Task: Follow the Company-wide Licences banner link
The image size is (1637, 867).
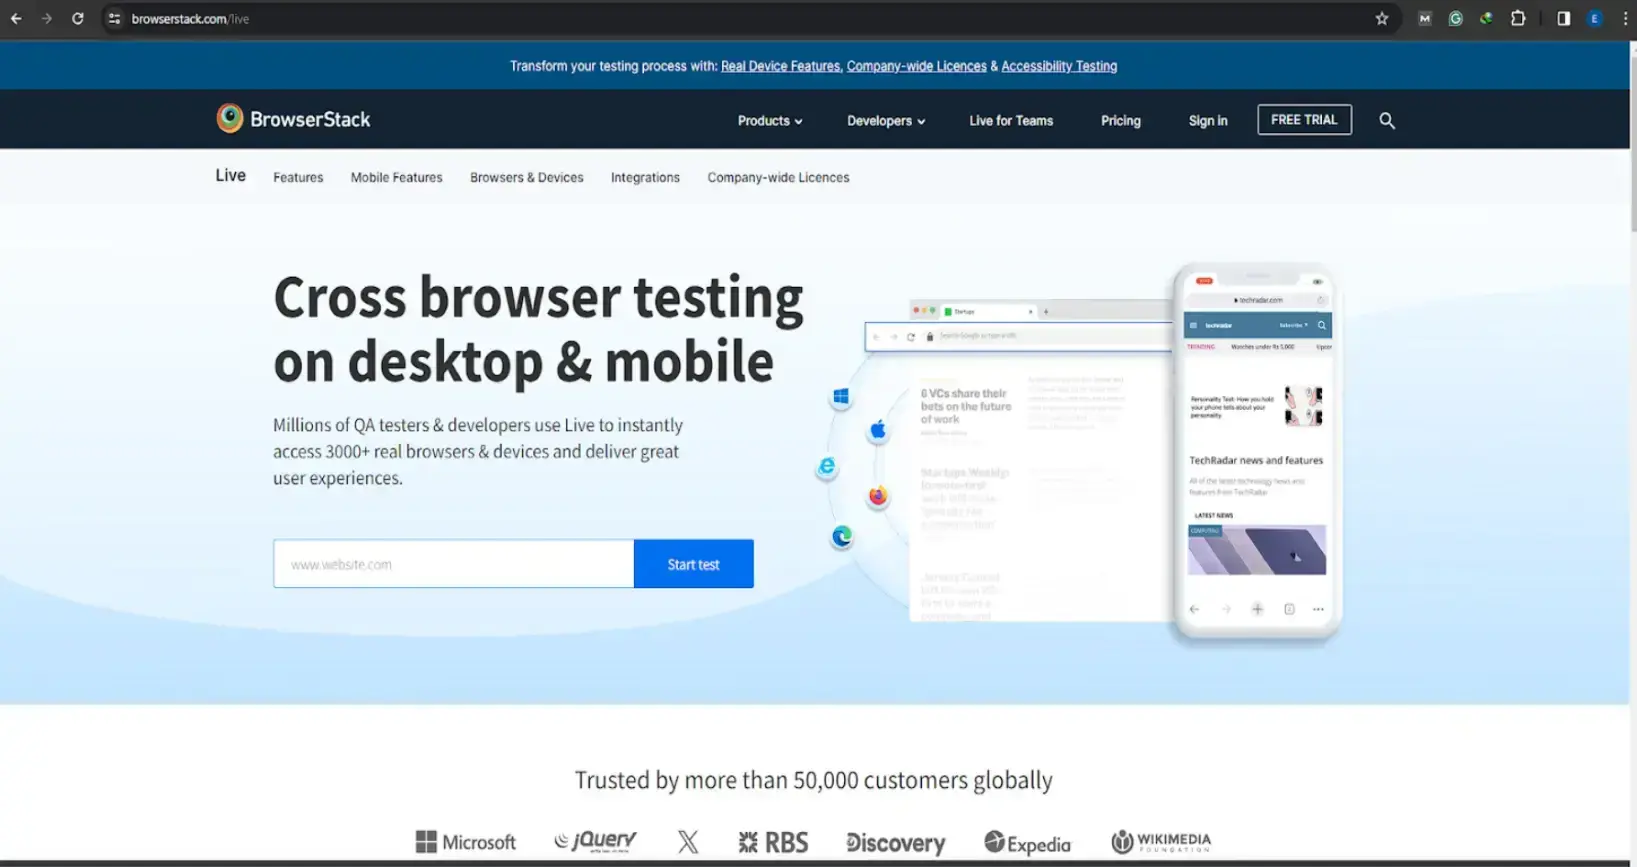Action: [917, 66]
